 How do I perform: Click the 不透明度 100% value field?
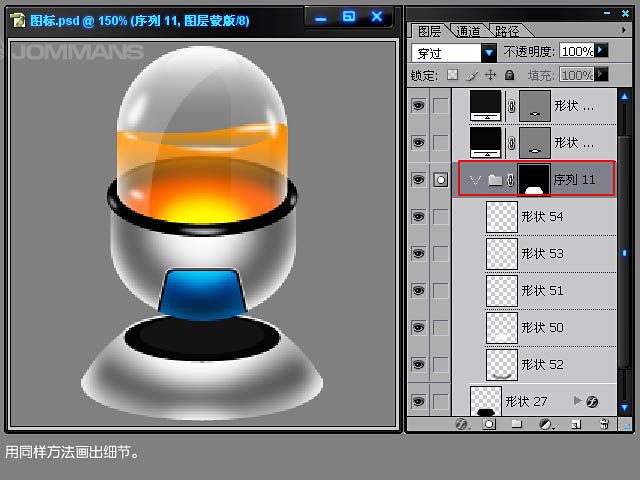(577, 51)
